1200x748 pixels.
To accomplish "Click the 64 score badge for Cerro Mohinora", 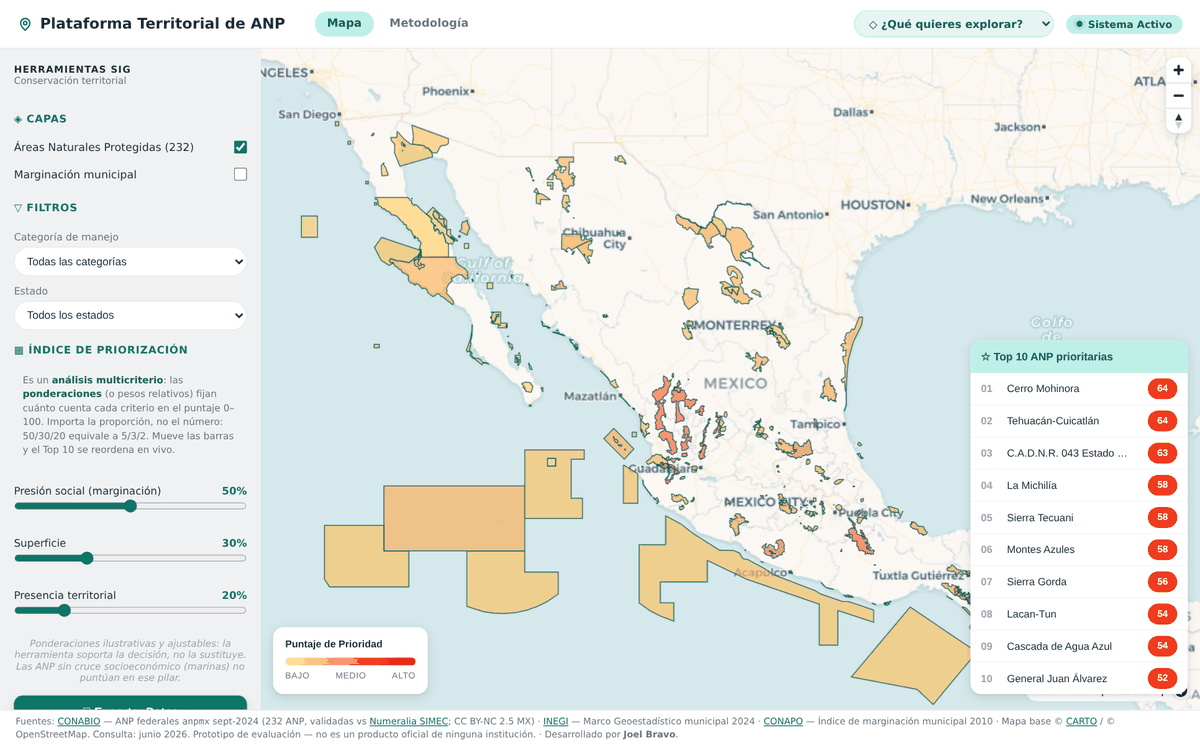I will pyautogui.click(x=1162, y=389).
